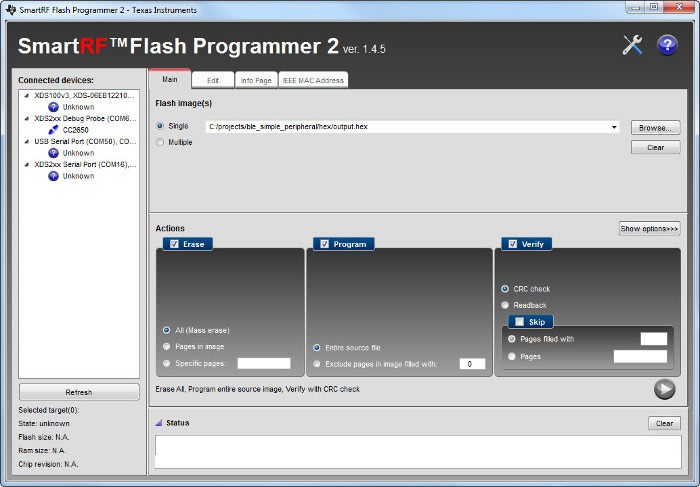
Task: Collapse the Status panel triangle
Action: click(x=158, y=423)
